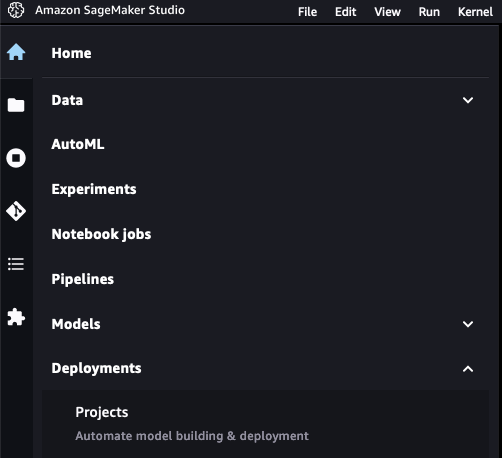This screenshot has height=458, width=502.
Task: Open Notebook jobs
Action: (101, 234)
